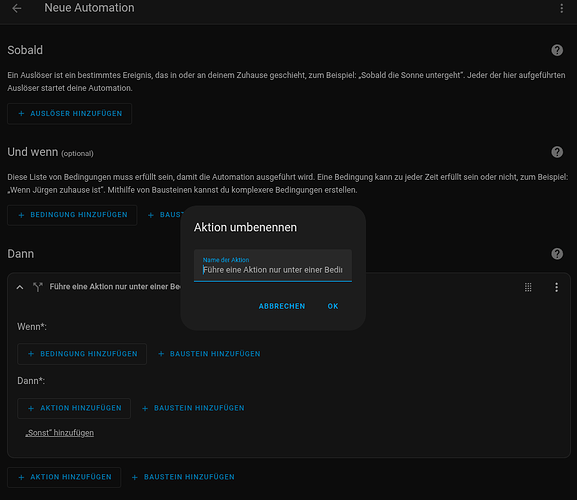Click bottom Aktion hinzufügen button
Screen dimensions: 577x500
click(x=64, y=477)
